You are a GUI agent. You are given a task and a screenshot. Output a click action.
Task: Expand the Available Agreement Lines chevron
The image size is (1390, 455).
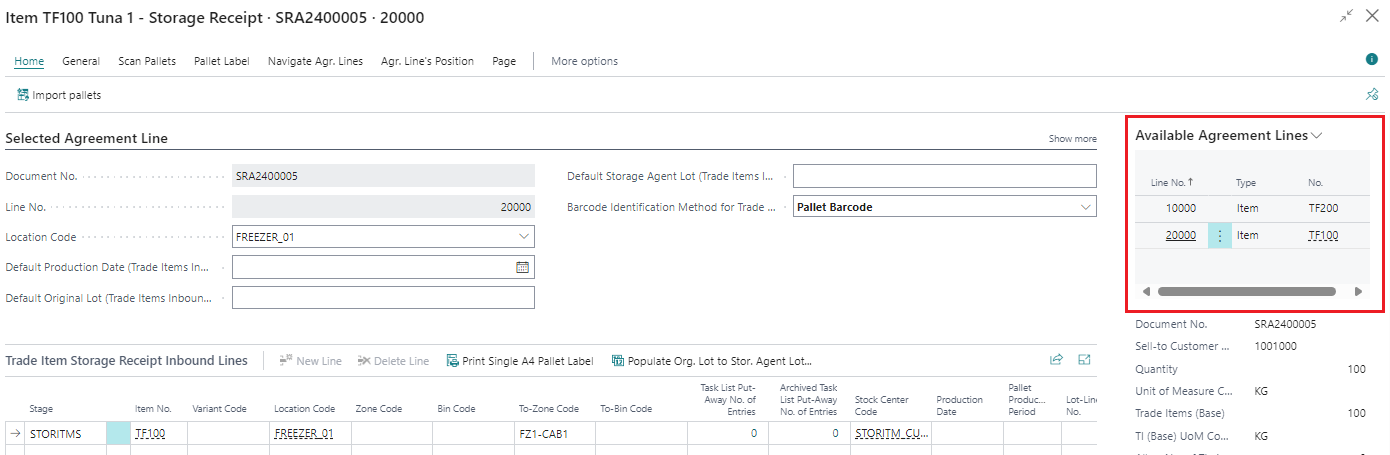pyautogui.click(x=1317, y=136)
